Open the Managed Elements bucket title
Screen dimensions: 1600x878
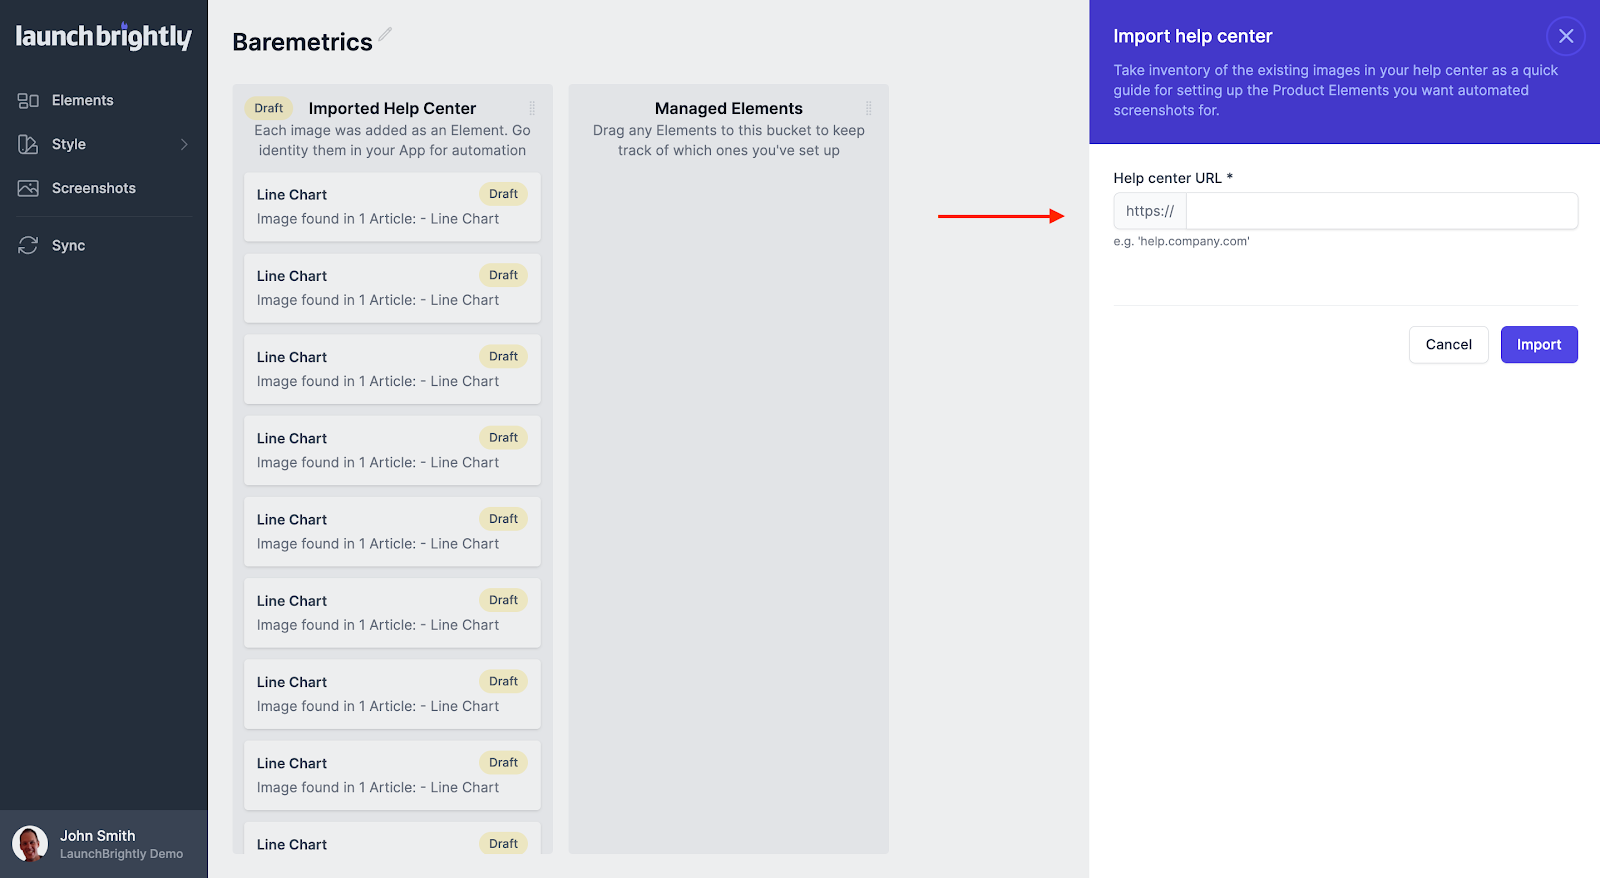point(728,108)
